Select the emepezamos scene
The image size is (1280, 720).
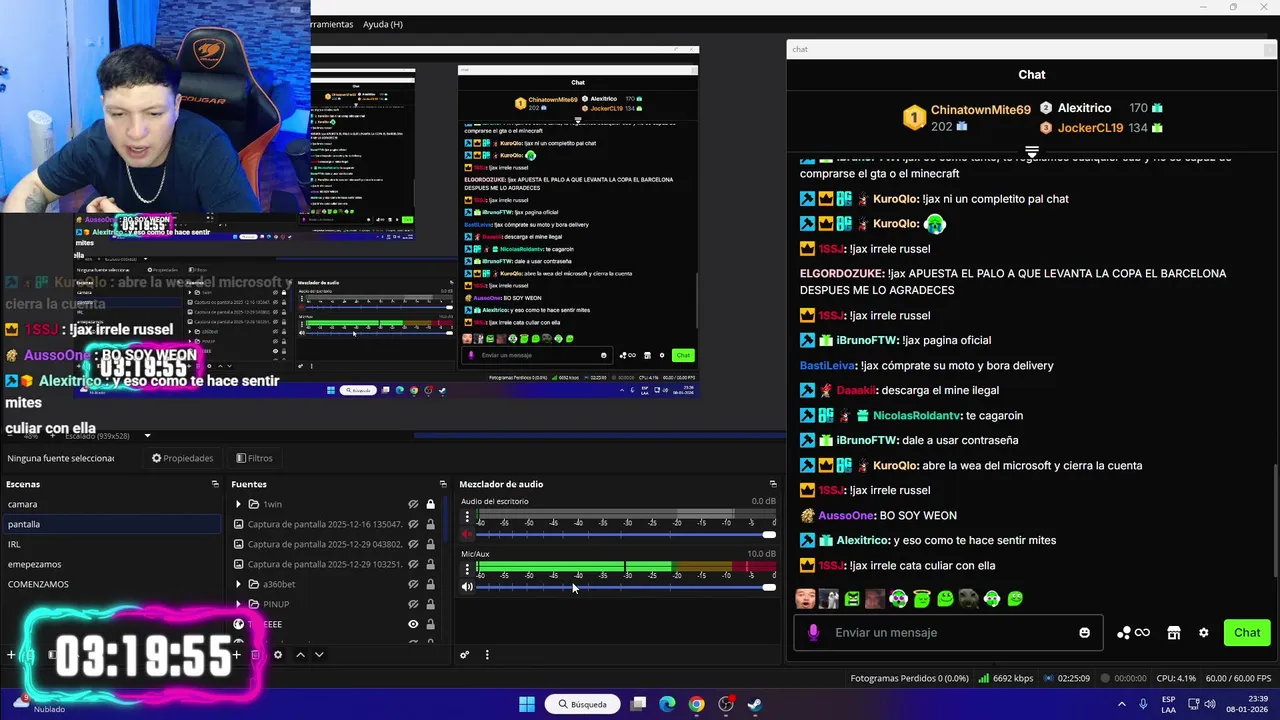tap(111, 564)
